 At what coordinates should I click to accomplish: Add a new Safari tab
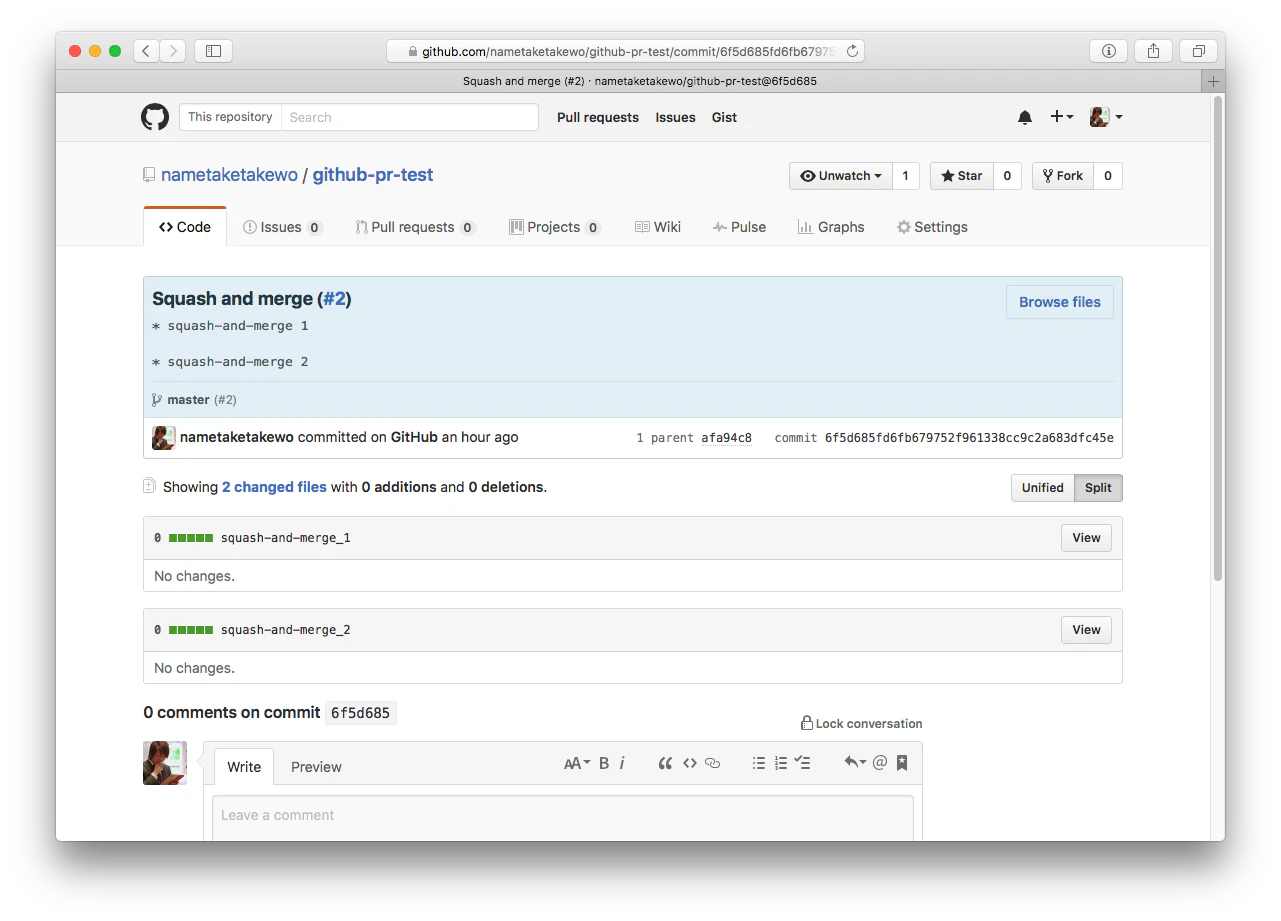[x=1214, y=81]
